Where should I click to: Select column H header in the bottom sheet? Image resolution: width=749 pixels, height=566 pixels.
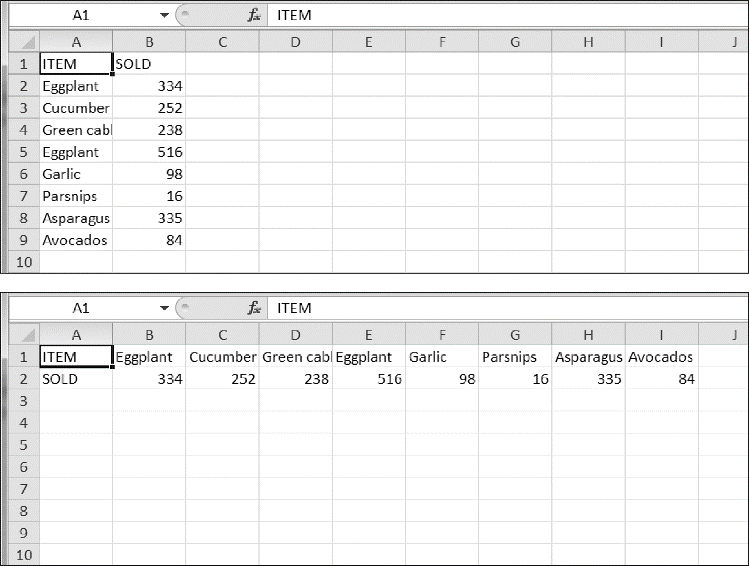[x=588, y=335]
